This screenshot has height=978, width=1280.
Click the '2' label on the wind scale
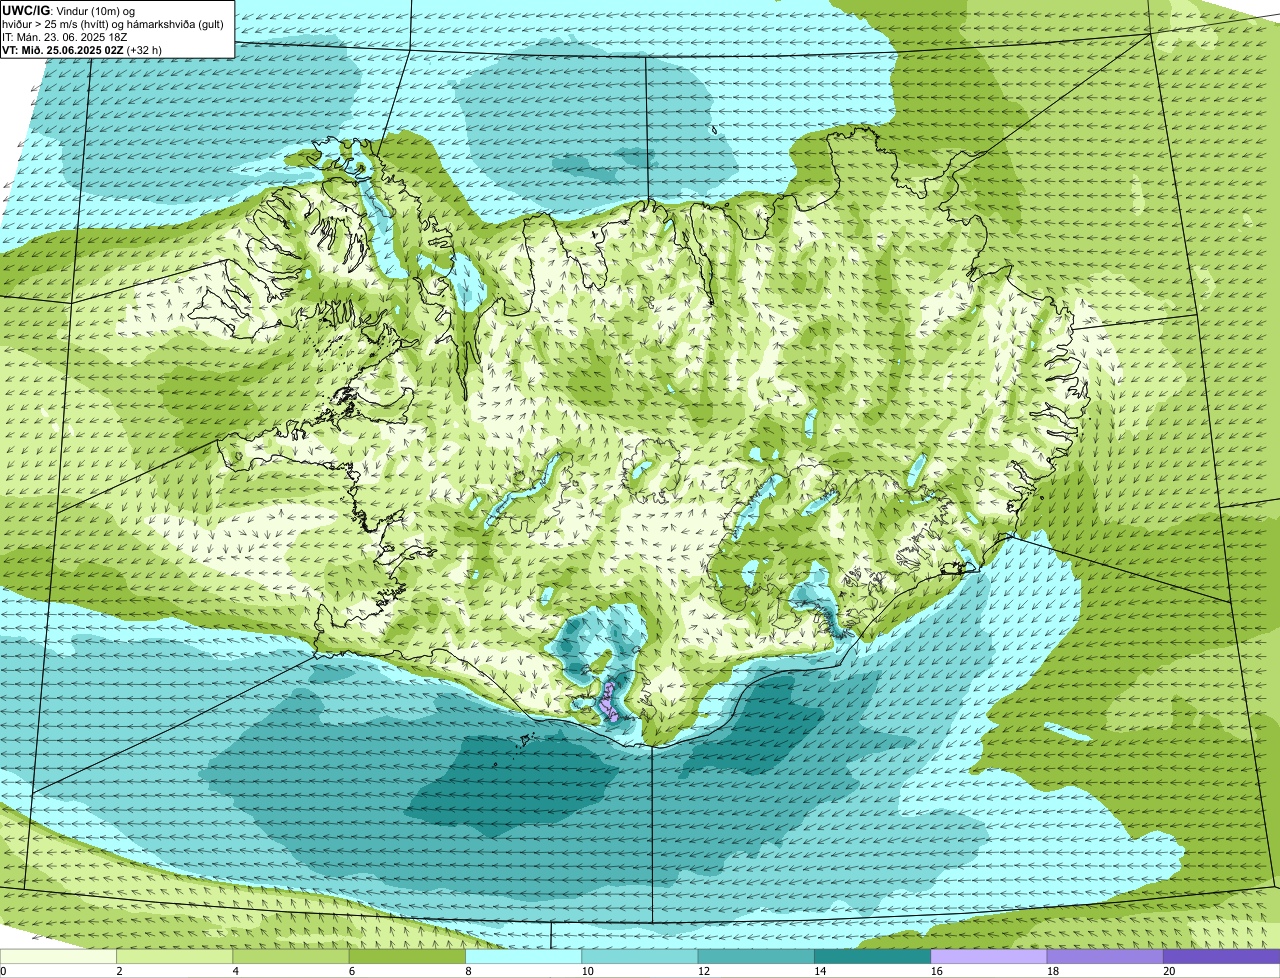pyautogui.click(x=119, y=971)
